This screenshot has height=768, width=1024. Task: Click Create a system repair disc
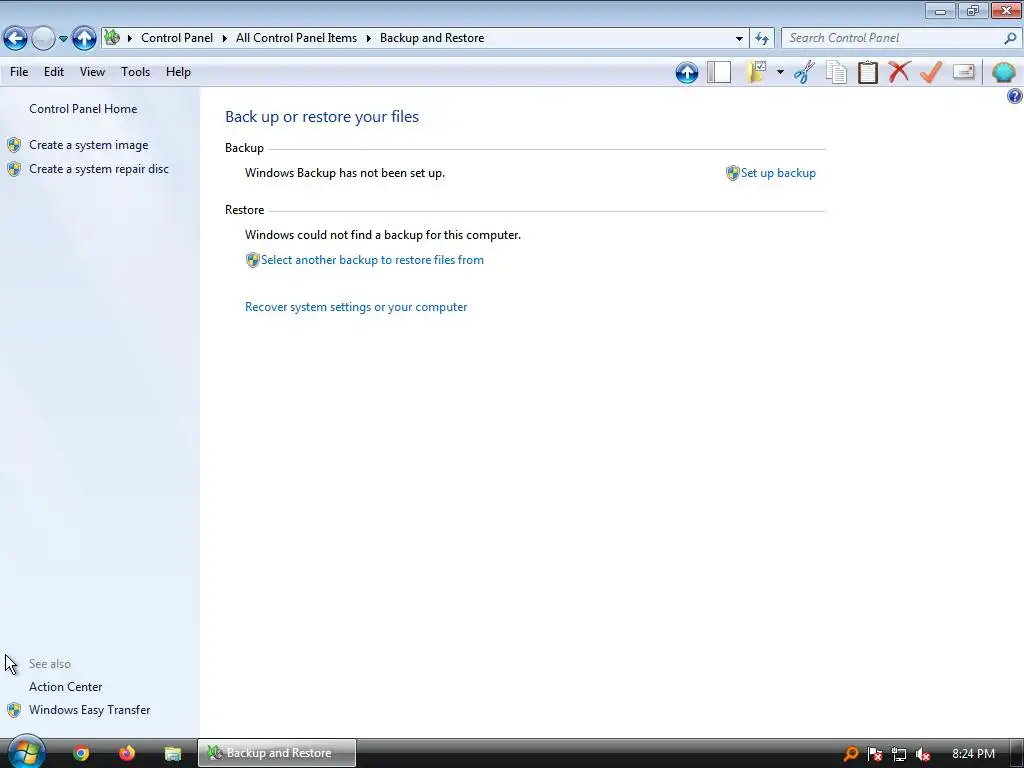pos(99,169)
